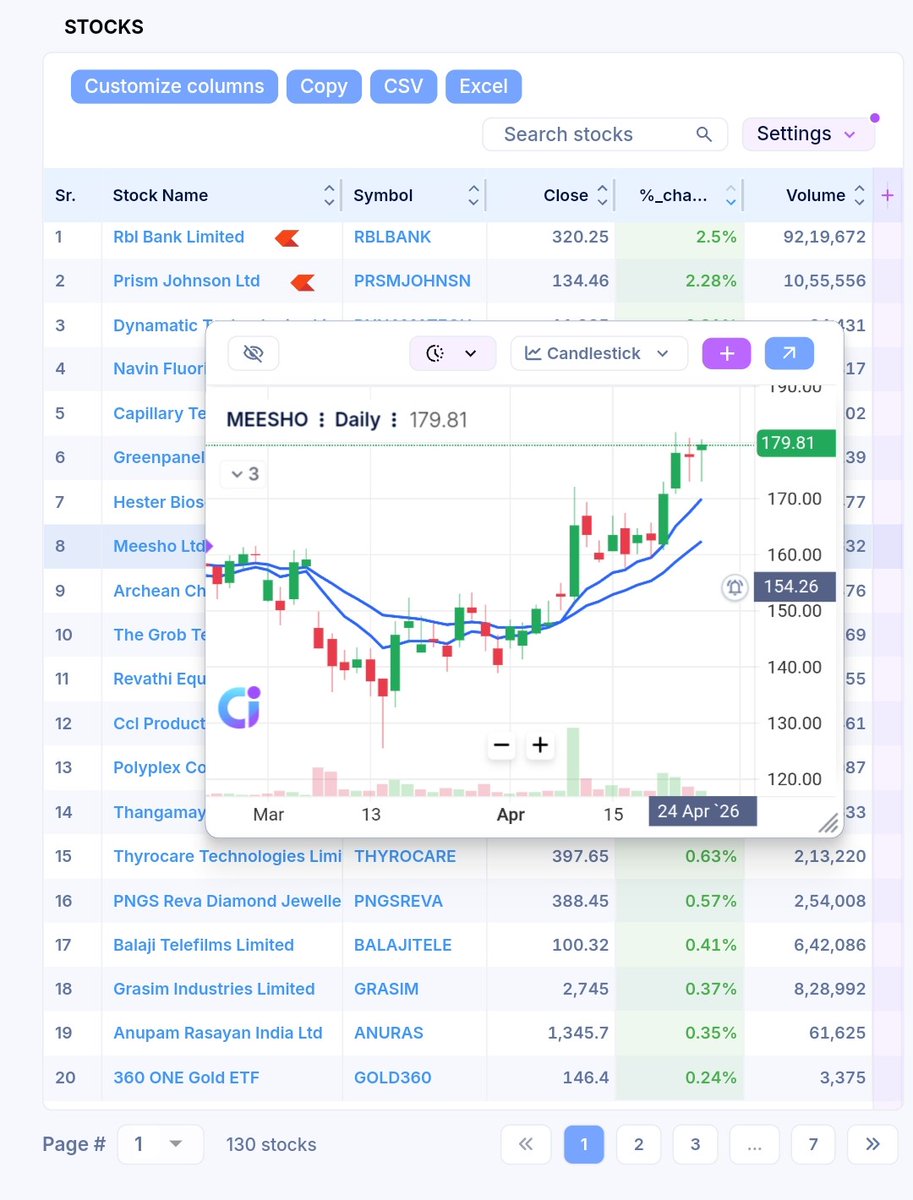The image size is (913, 1200).
Task: Click the 24 Apr '26 date marker
Action: [x=703, y=811]
